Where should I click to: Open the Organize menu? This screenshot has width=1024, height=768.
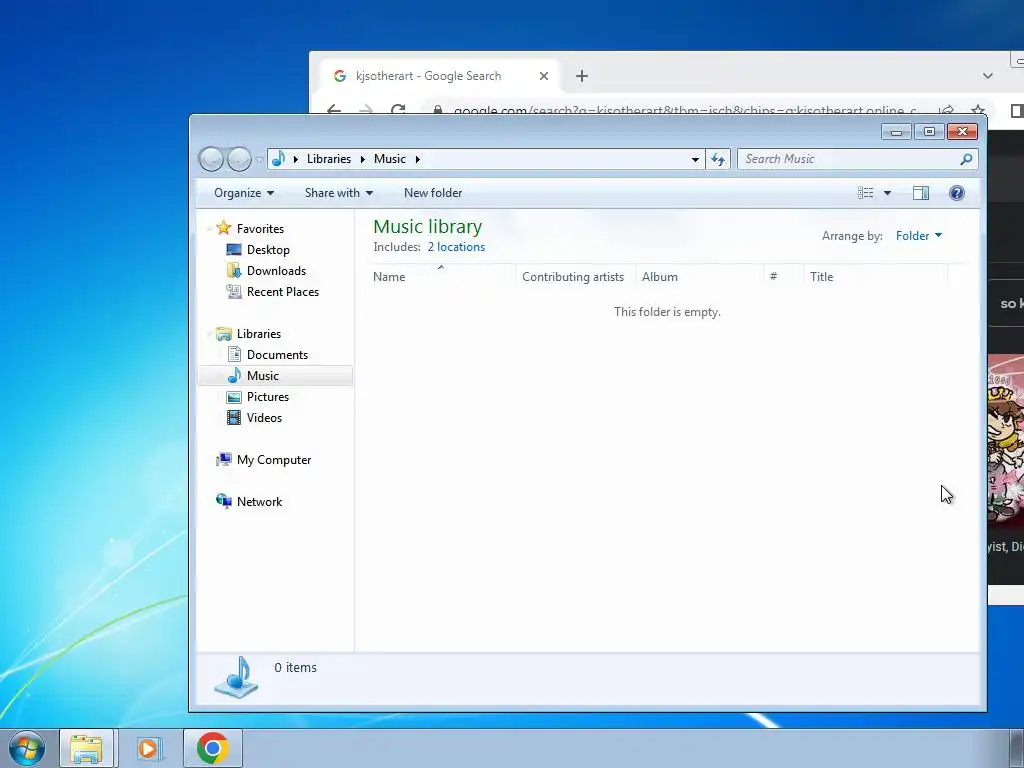click(x=244, y=193)
